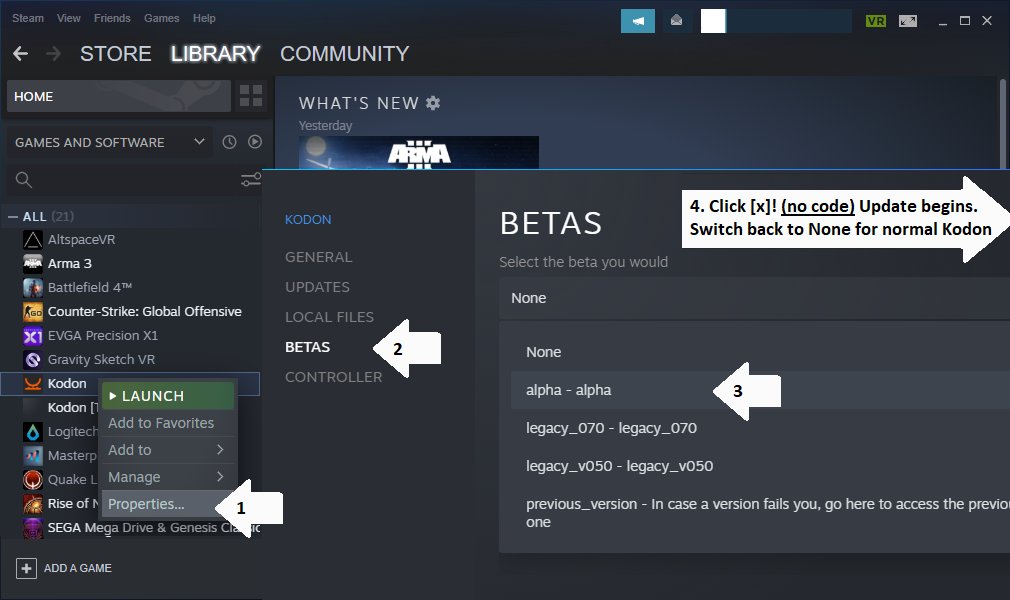Click the Arma 3 game icon
Image resolution: width=1010 pixels, height=600 pixels.
pos(33,264)
